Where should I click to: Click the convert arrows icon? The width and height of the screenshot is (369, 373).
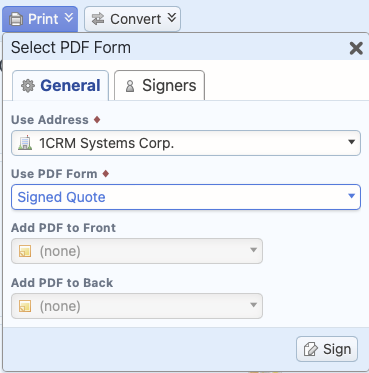(98, 19)
